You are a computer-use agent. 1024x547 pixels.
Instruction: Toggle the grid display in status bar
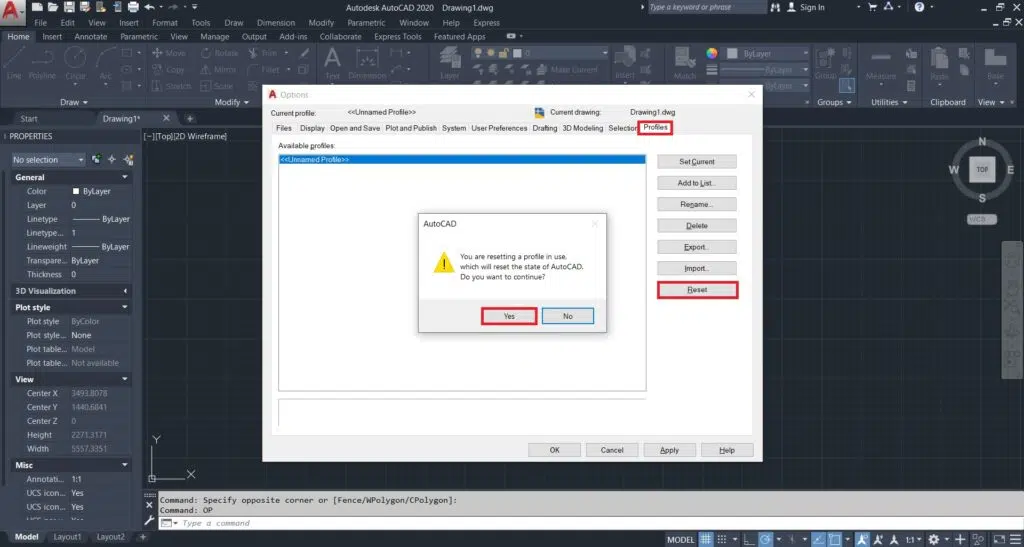coord(705,539)
